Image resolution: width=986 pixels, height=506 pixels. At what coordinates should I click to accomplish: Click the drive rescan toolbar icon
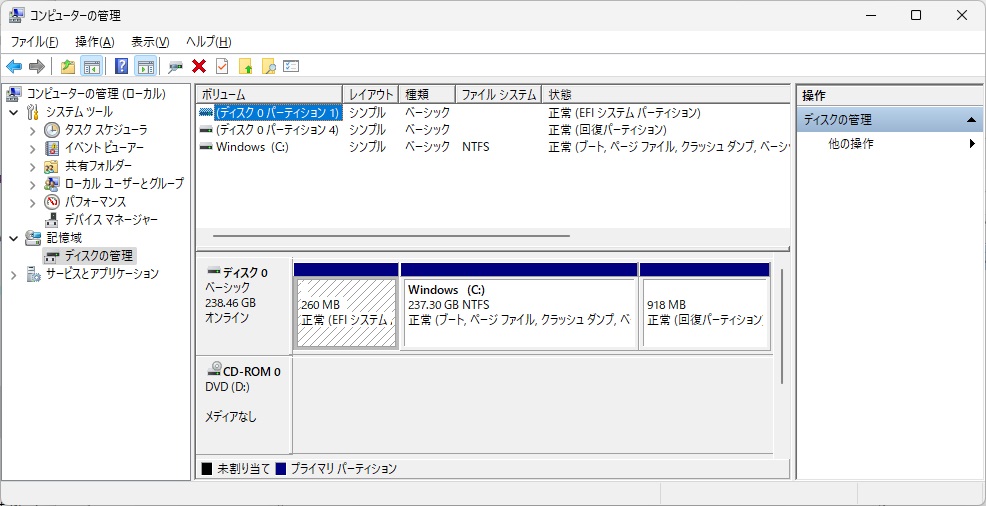175,66
